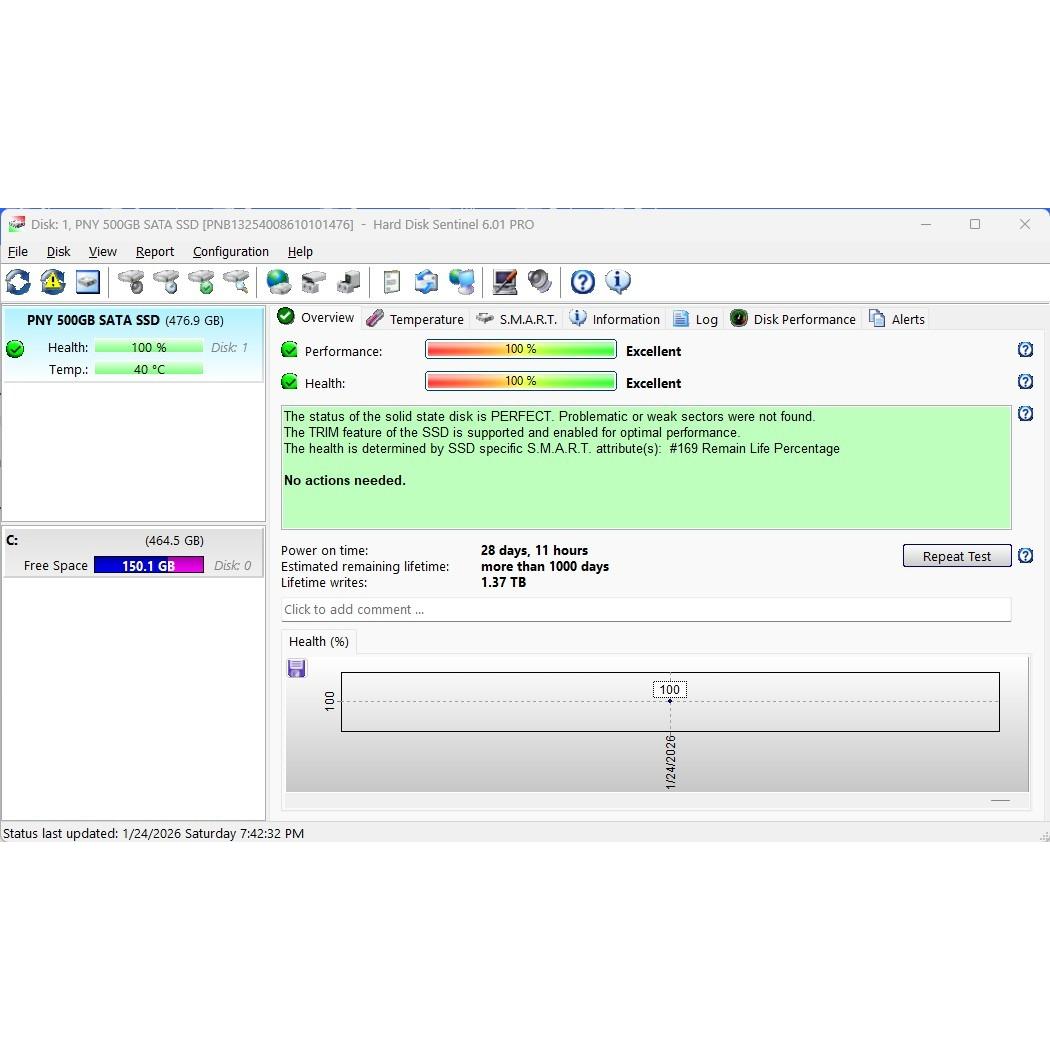Save the health graph with floppy icon

pyautogui.click(x=297, y=669)
